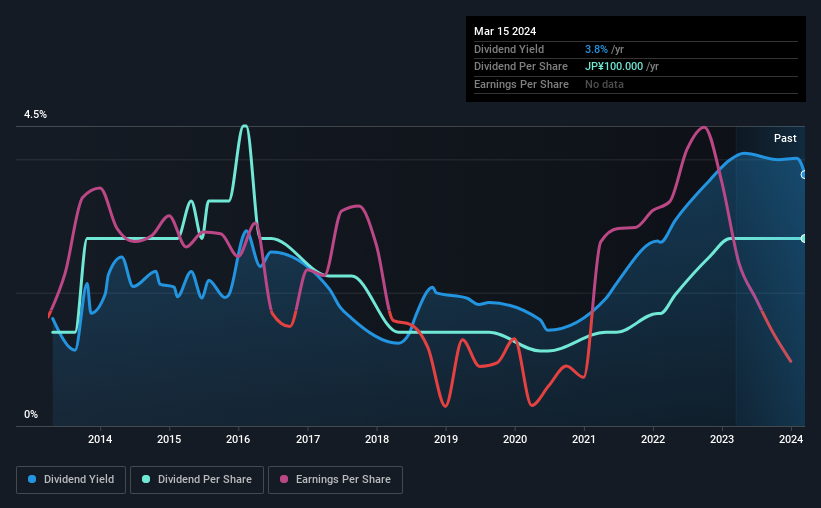Click the Mar 15 2024 tooltip date
Screen dimensions: 821x508
(x=505, y=31)
